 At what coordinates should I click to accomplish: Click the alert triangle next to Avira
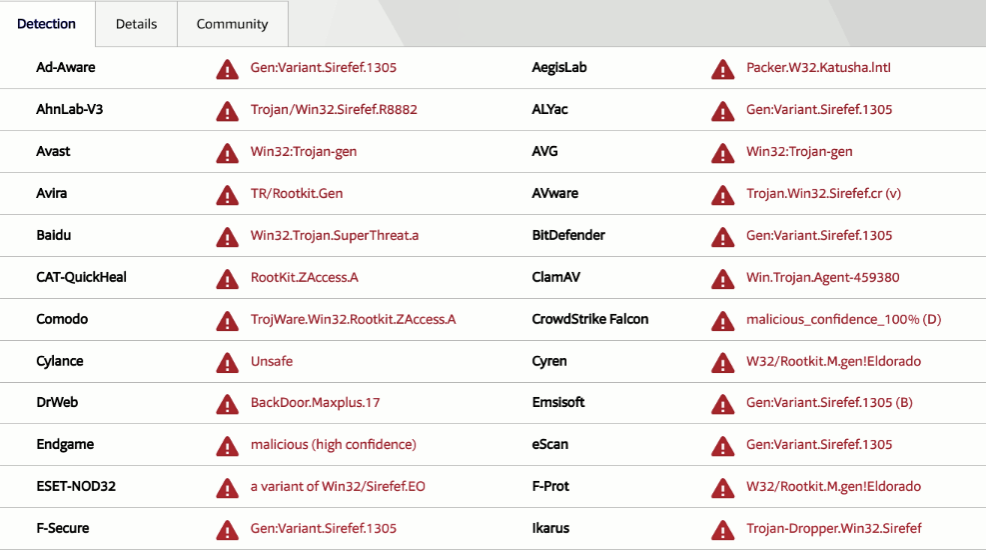(x=227, y=194)
